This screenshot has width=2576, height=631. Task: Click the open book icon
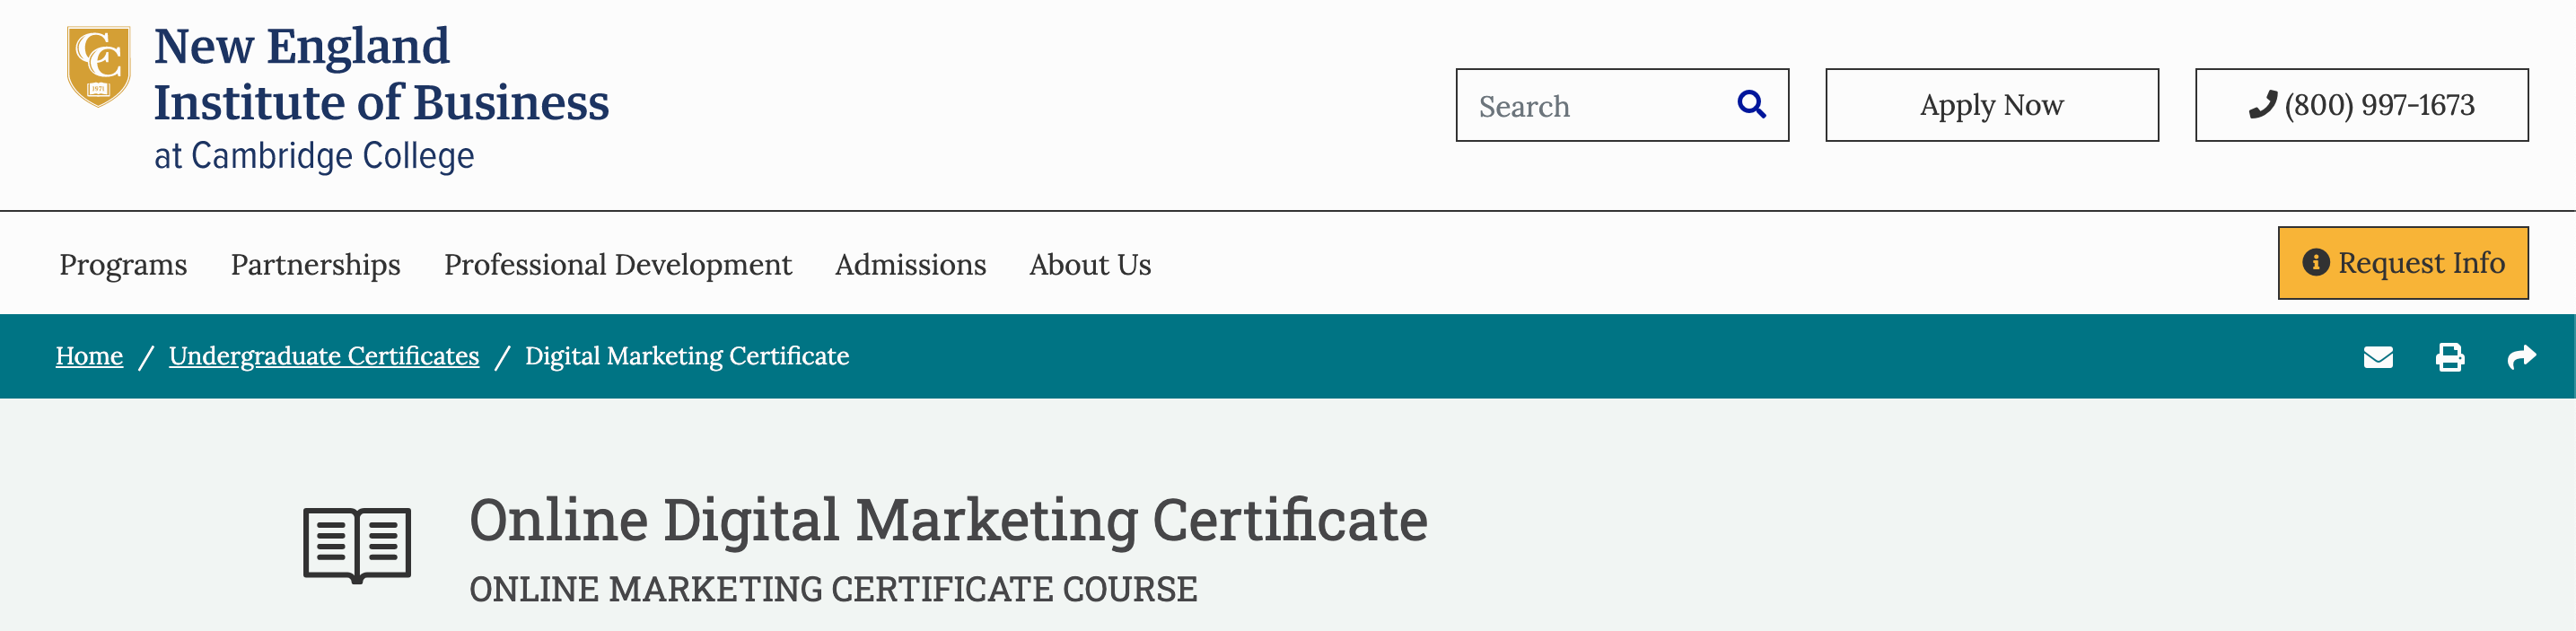[x=357, y=545]
